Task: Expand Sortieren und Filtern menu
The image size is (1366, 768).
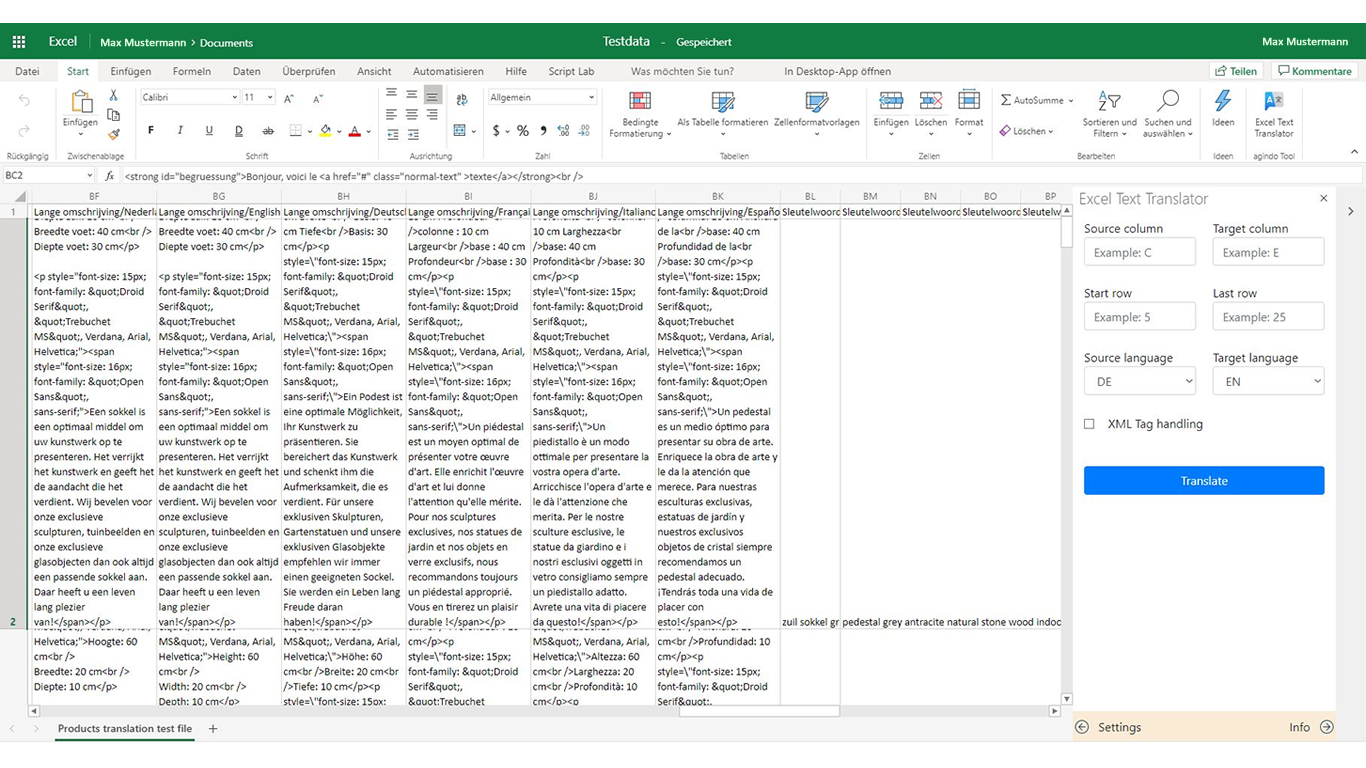Action: pyautogui.click(x=1109, y=115)
